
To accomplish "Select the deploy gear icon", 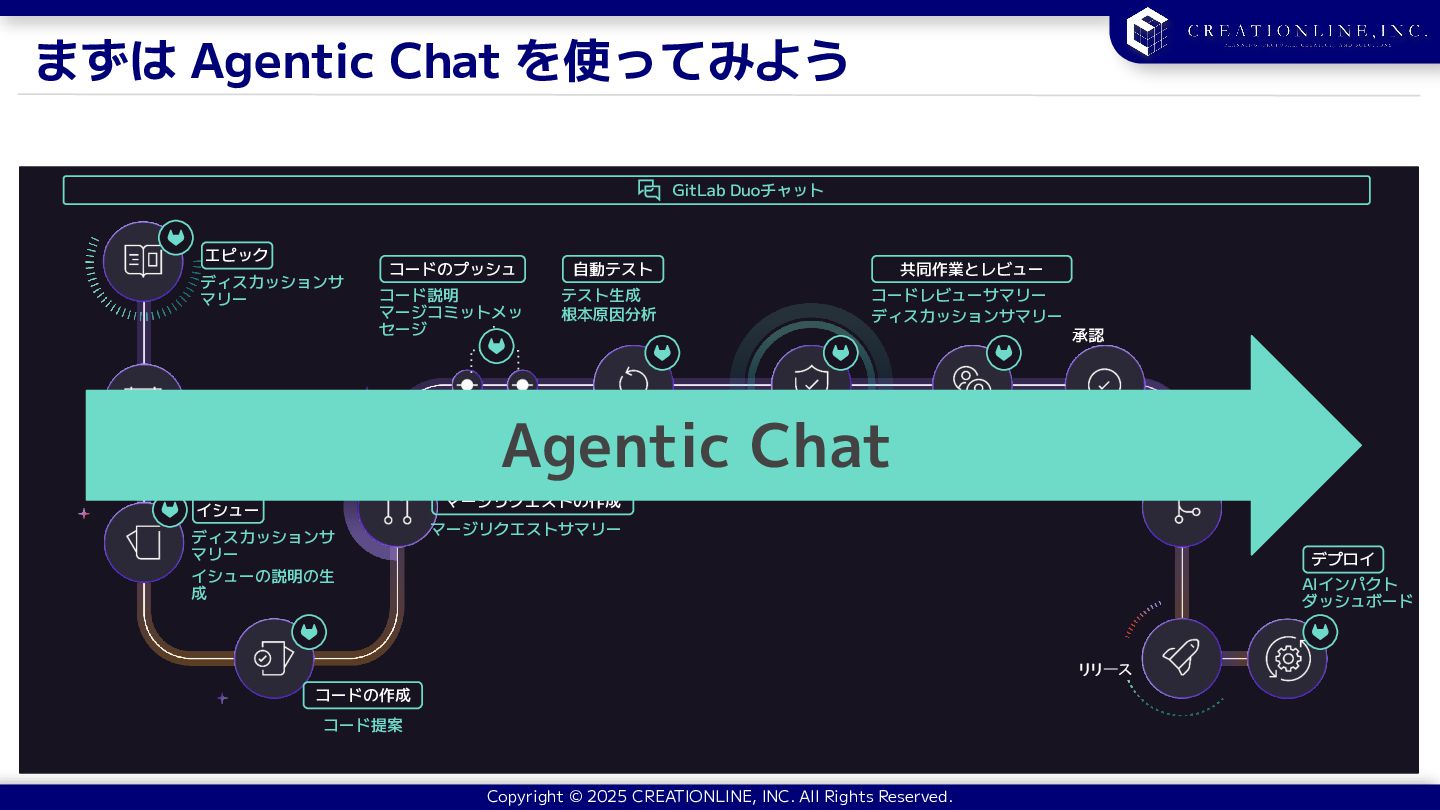I will coord(1287,658).
